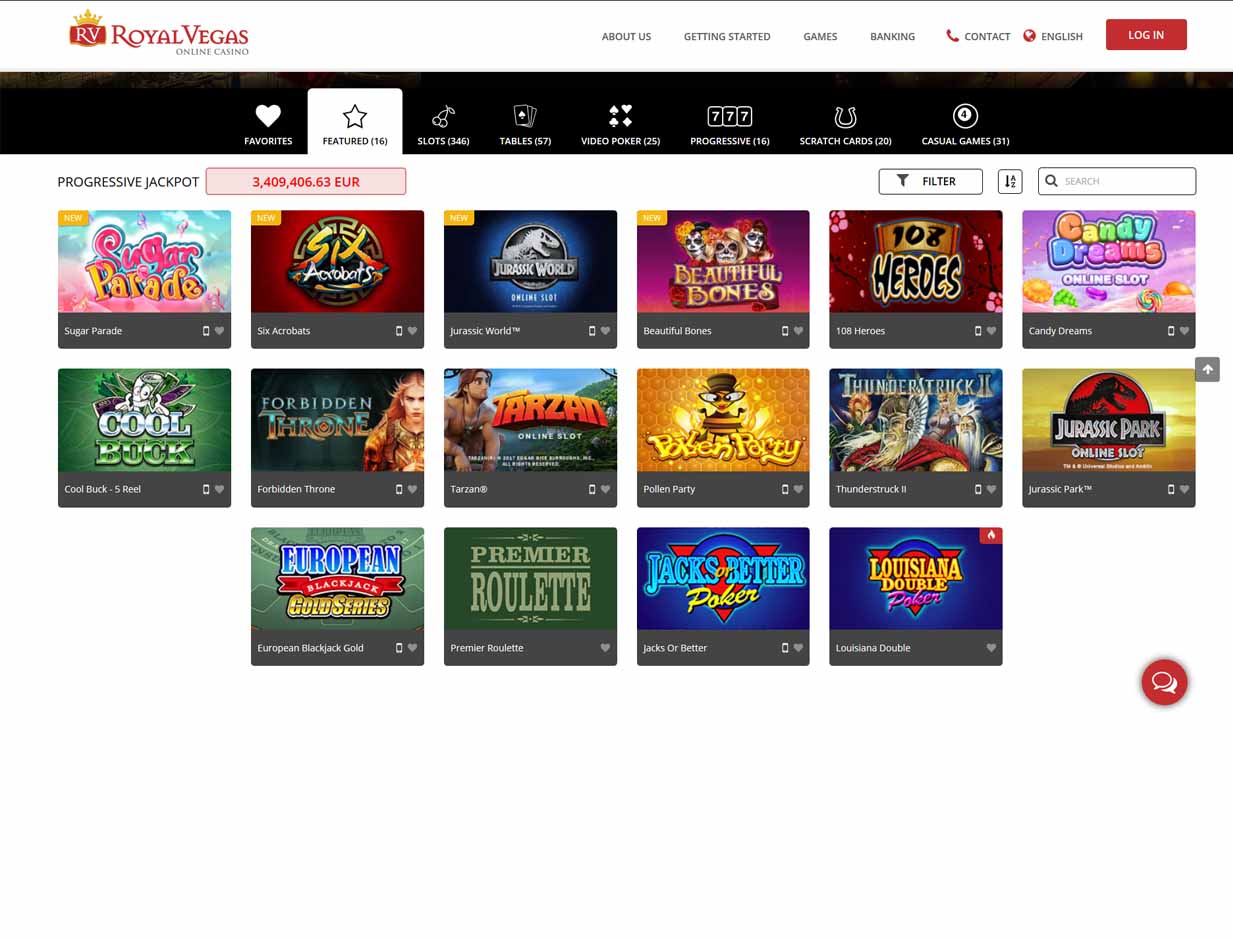Toggle heart favorite on Forbidden Throne
The width and height of the screenshot is (1233, 939).
coord(412,490)
